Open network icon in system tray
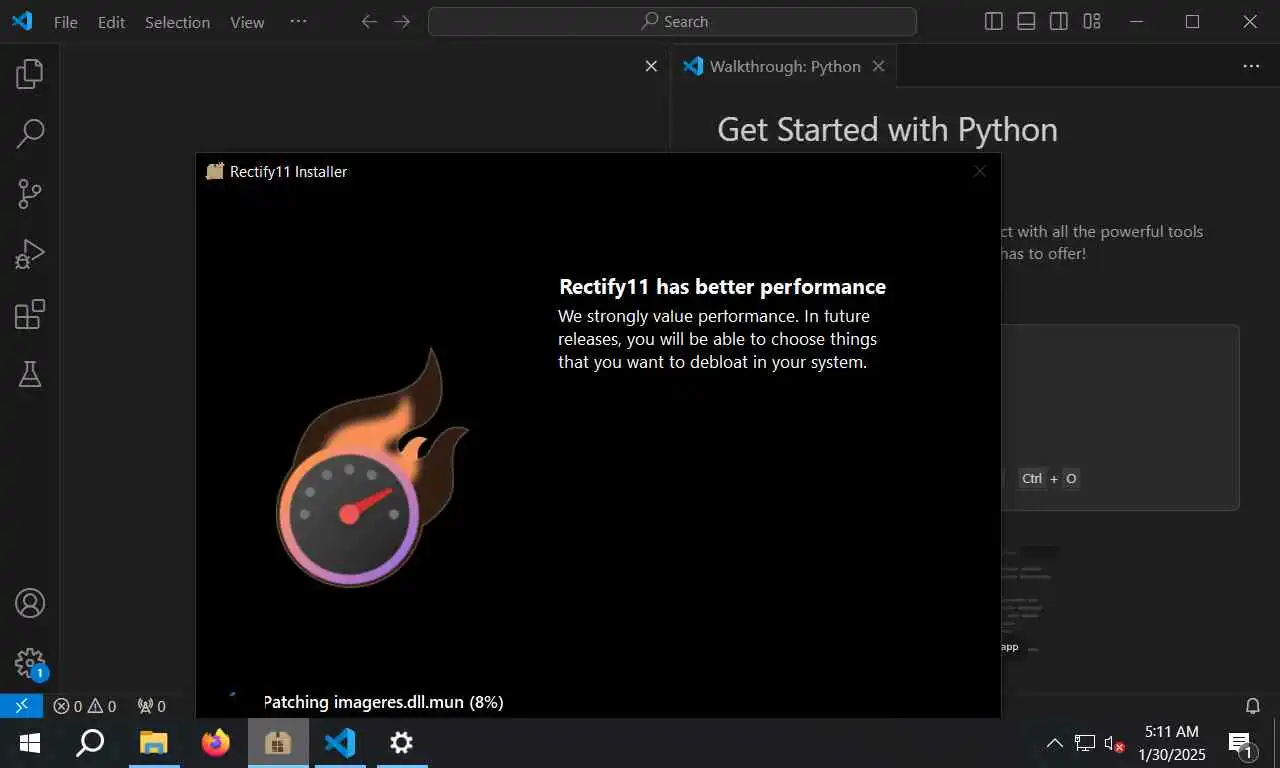 [1085, 743]
